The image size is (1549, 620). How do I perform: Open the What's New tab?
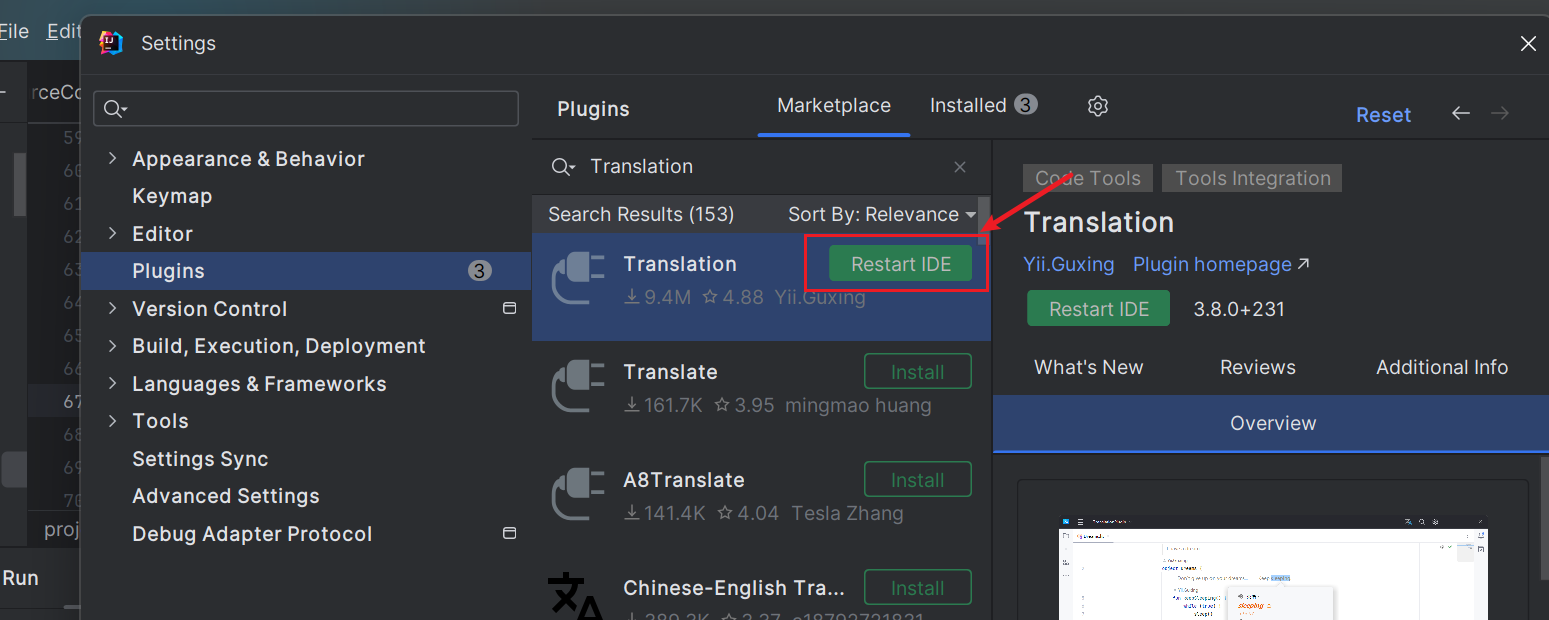1088,367
